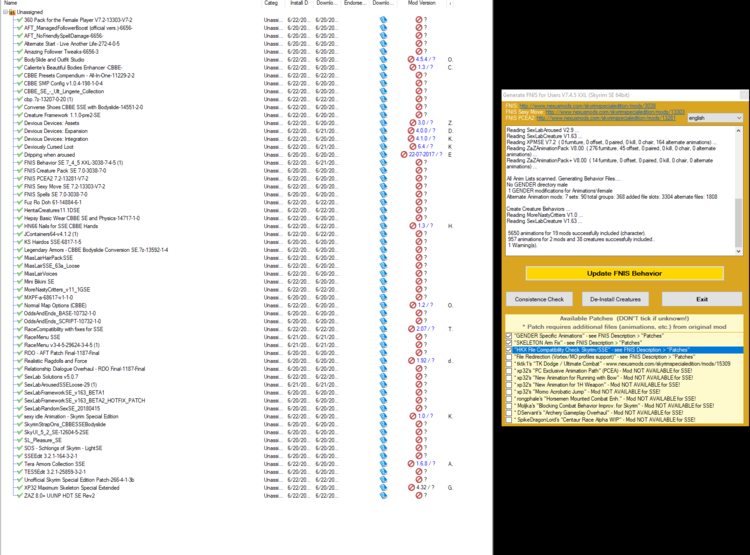The image size is (750, 555).
Task: Click red version icon for HN66 Nails row
Action: pos(413,226)
